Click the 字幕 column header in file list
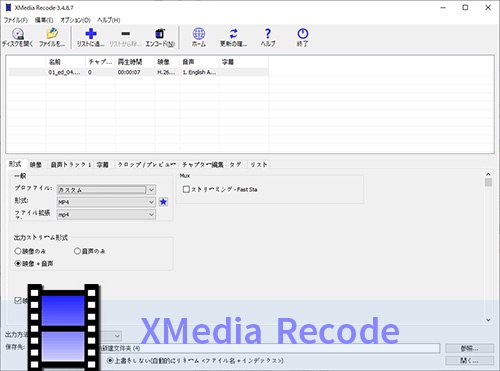The image size is (500, 371). pos(244,62)
